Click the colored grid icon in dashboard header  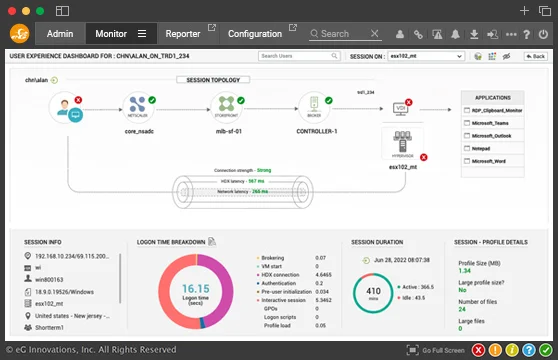(x=492, y=56)
